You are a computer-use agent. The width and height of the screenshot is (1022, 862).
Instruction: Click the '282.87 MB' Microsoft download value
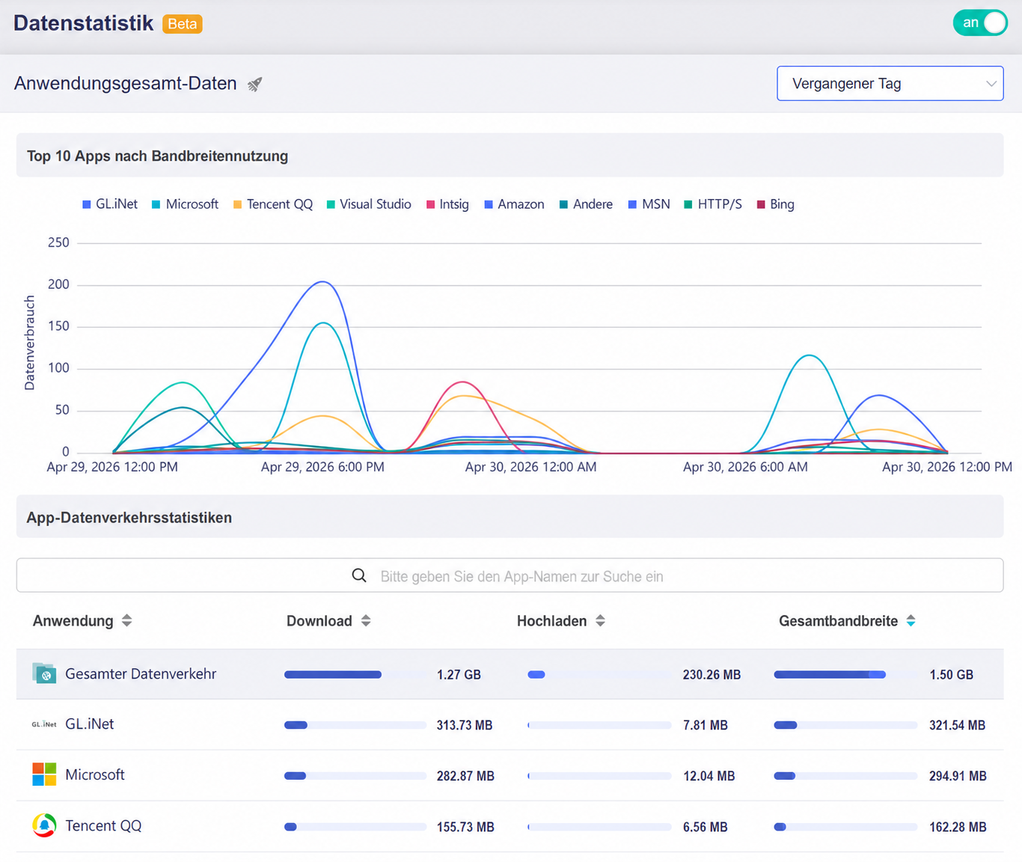click(x=465, y=776)
